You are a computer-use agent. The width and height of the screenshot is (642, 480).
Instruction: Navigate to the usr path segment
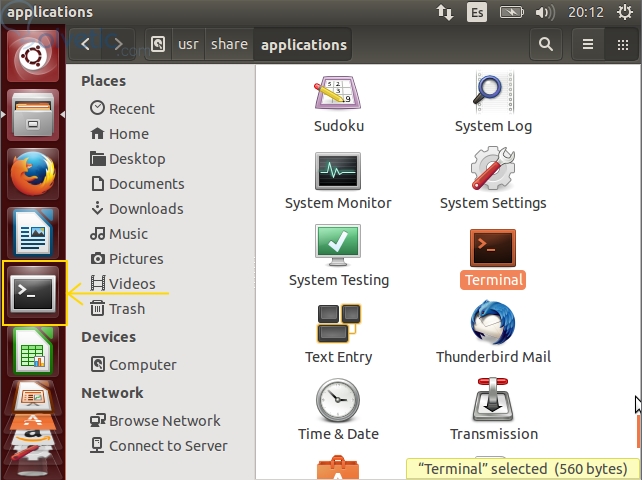(x=188, y=44)
